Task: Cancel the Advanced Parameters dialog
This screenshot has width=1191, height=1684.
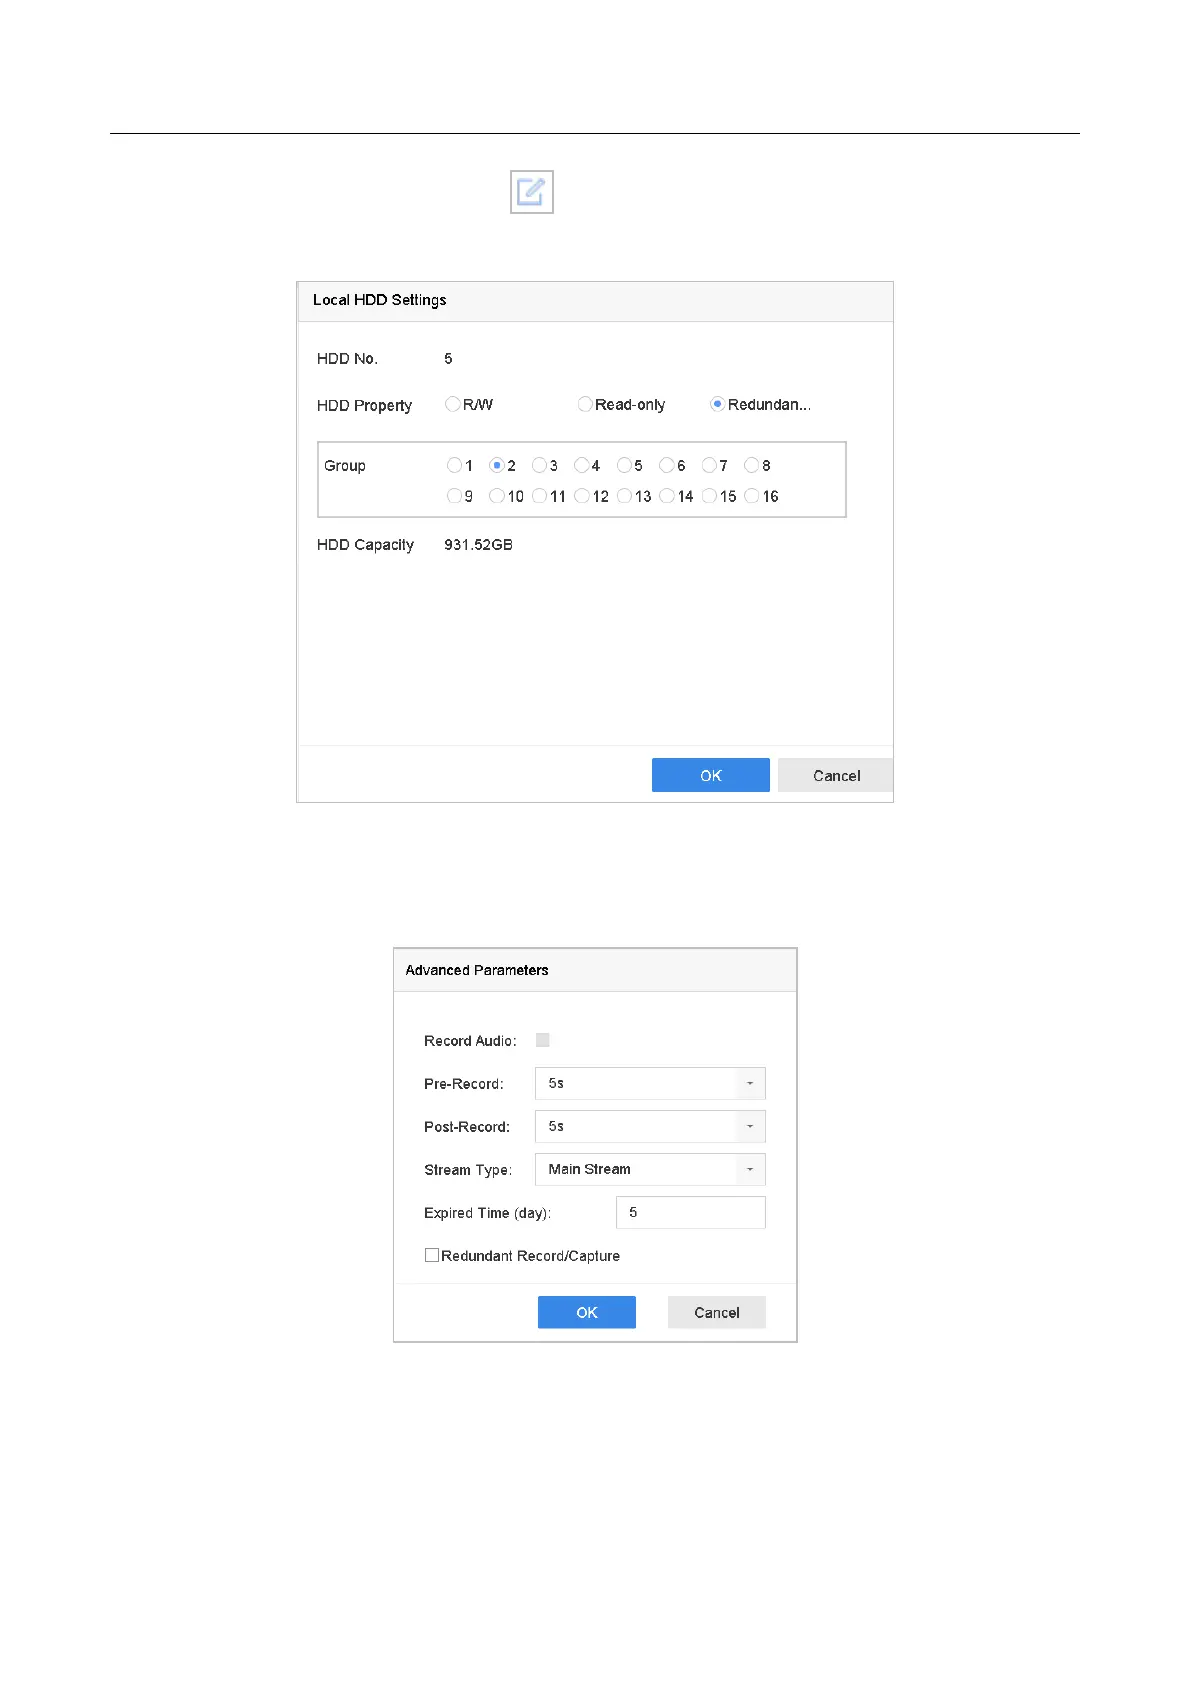Action: (716, 1312)
